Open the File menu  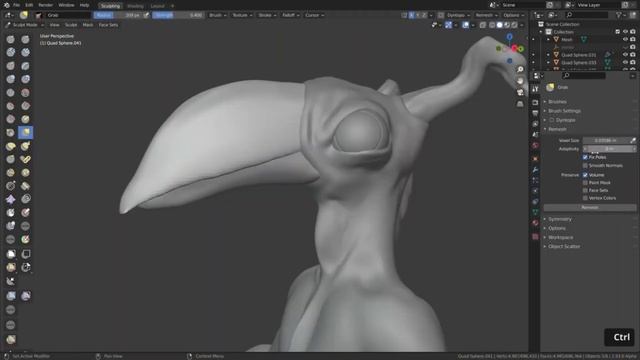[x=16, y=5]
